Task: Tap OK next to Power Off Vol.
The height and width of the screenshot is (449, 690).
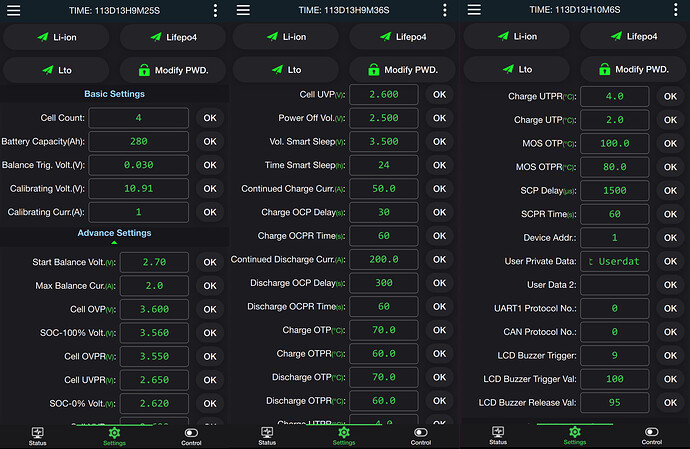Action: tap(439, 118)
